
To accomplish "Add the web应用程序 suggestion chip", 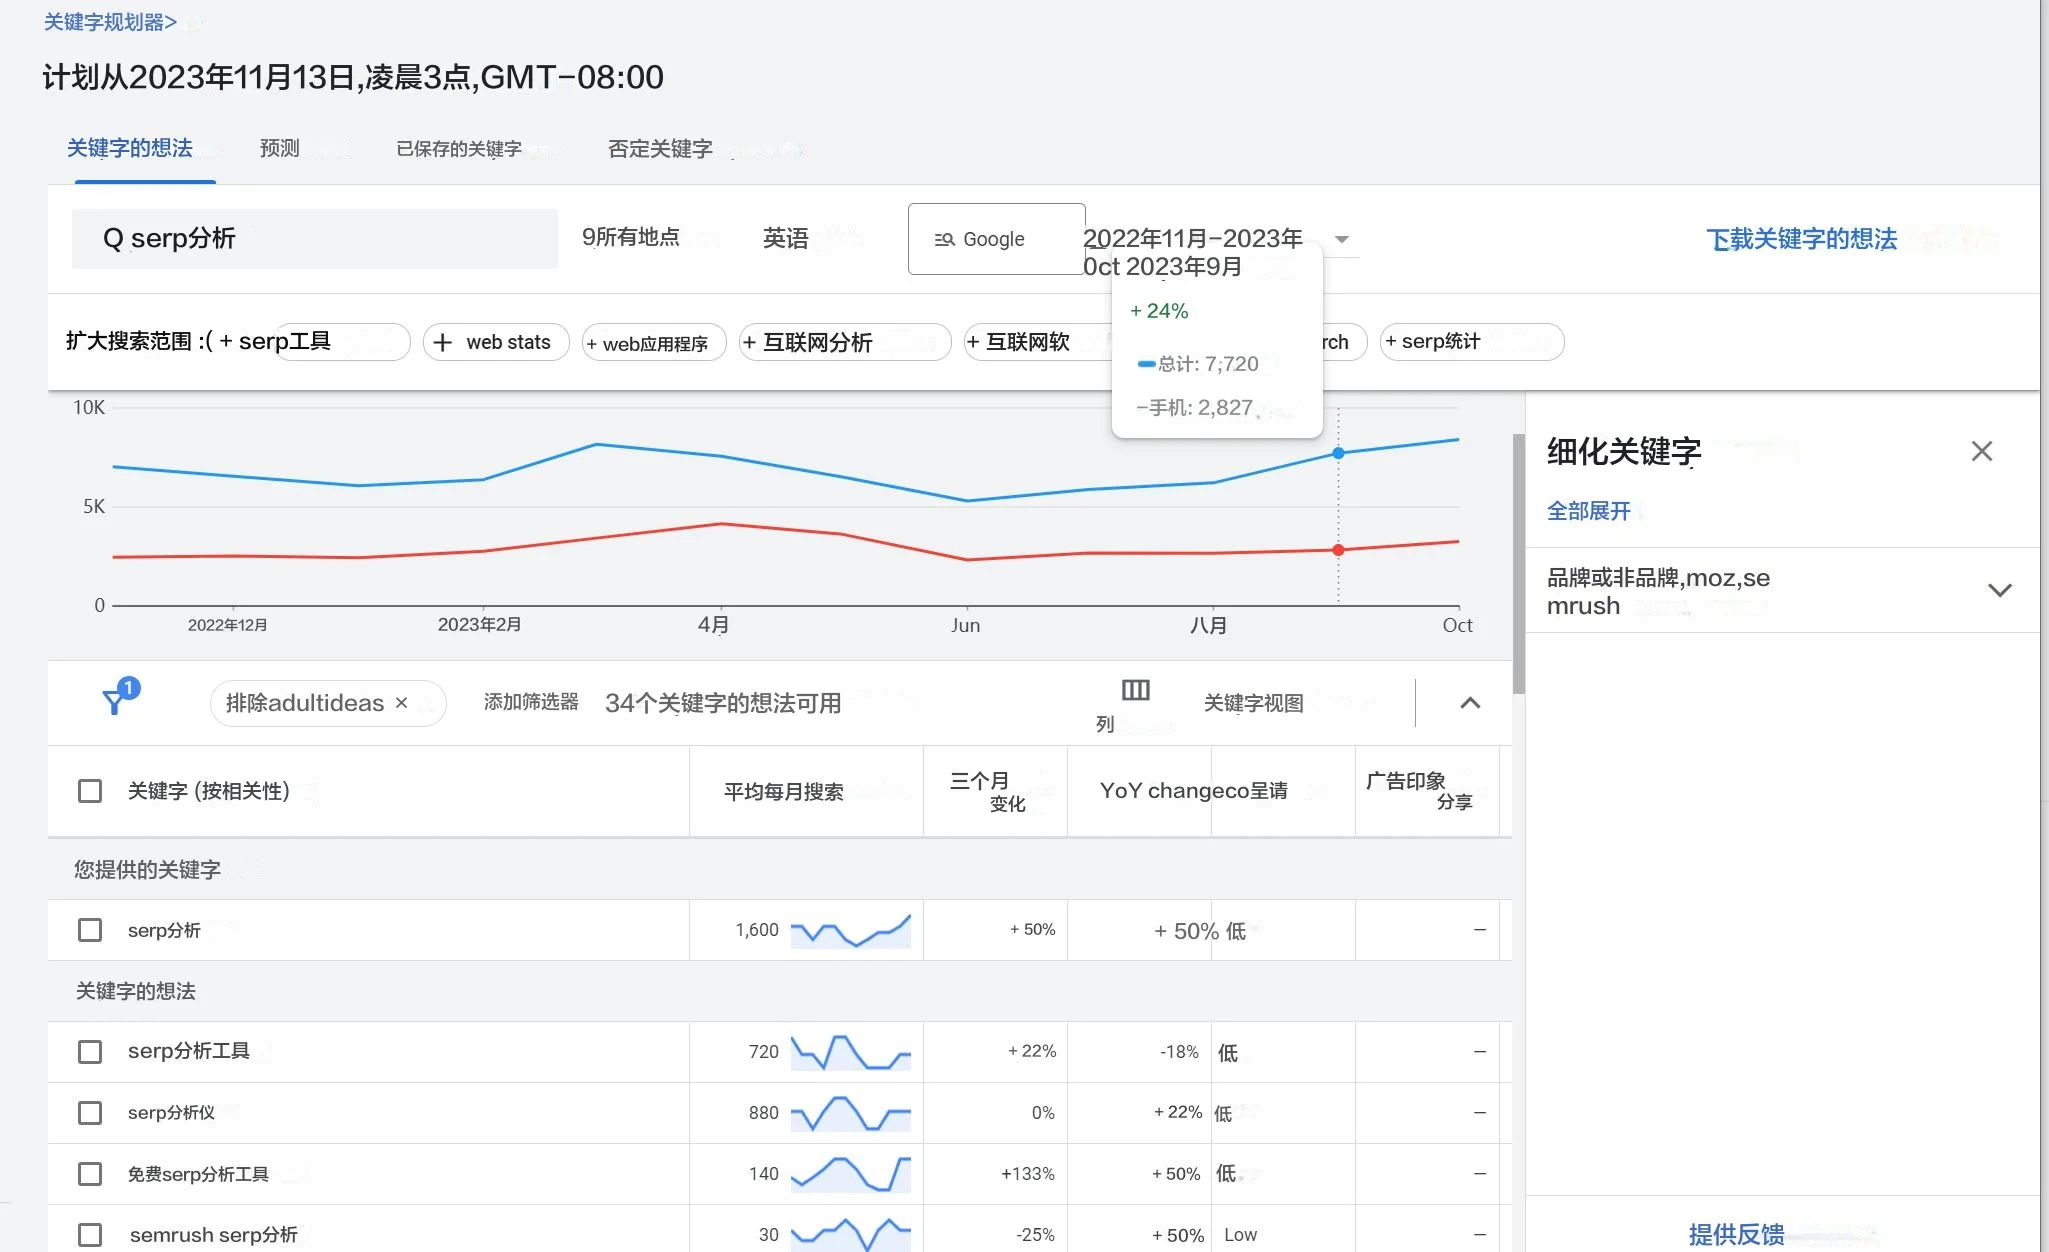I will [654, 343].
